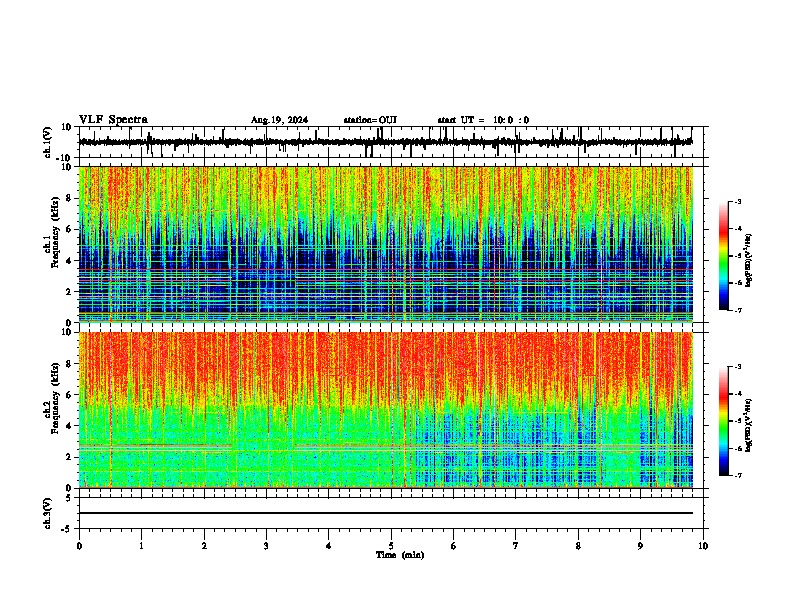Click time axis tick label '5'

(391, 546)
